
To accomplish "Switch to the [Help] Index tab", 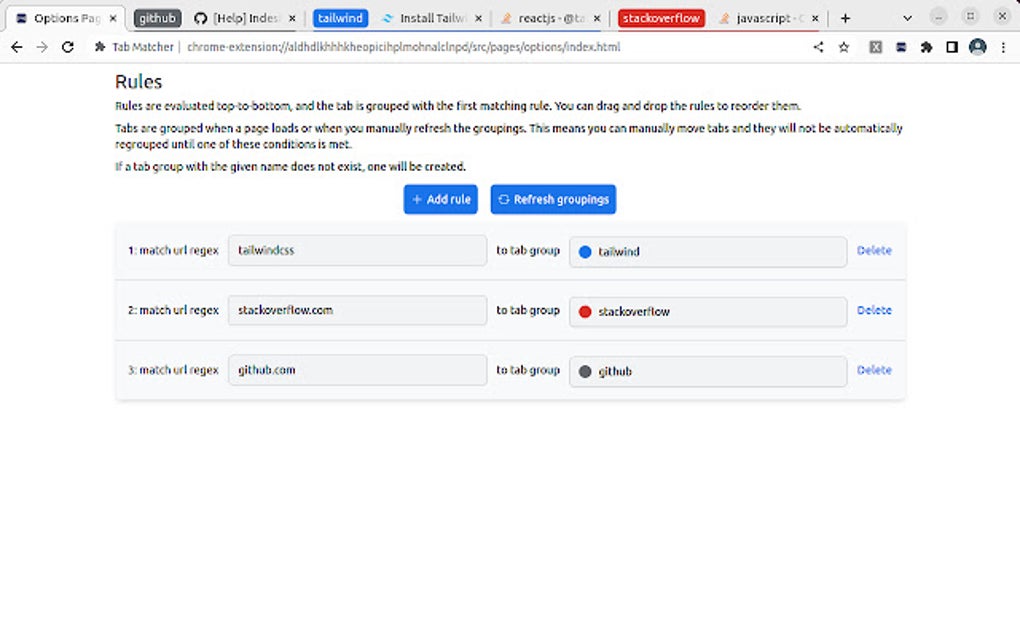I will (245, 18).
